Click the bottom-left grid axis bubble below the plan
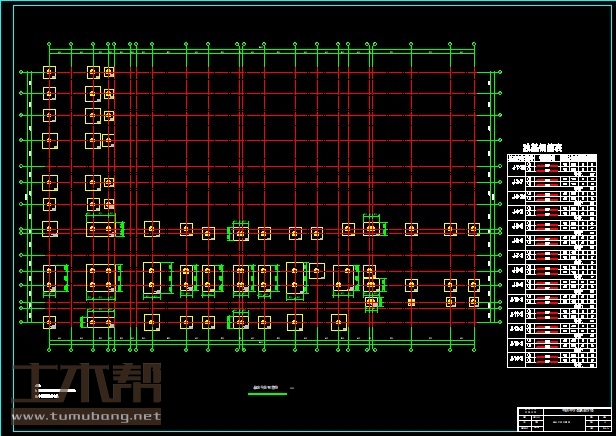The height and width of the screenshot is (436, 616). coord(49,349)
